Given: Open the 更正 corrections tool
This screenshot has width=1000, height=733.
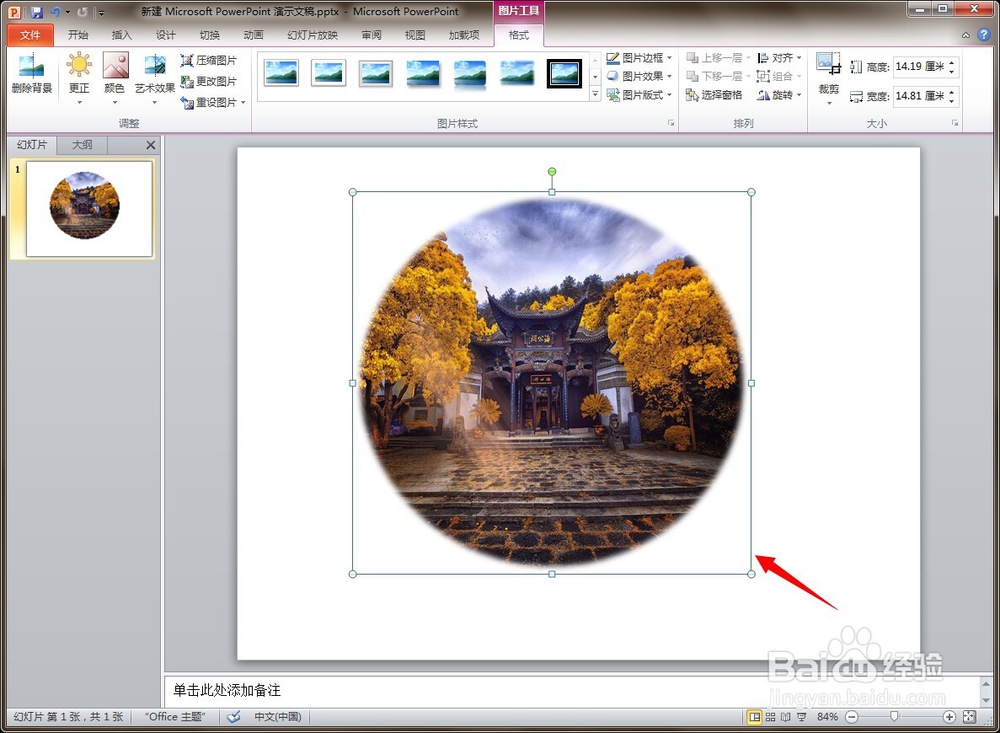Looking at the screenshot, I should pos(79,77).
